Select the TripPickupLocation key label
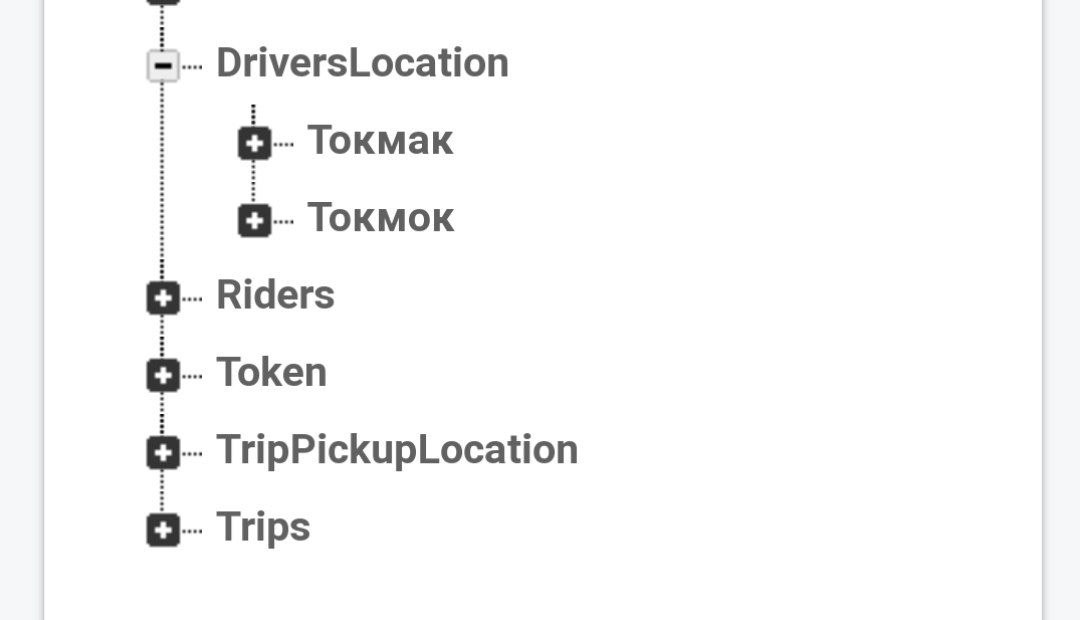This screenshot has height=620, width=1080. tap(397, 450)
